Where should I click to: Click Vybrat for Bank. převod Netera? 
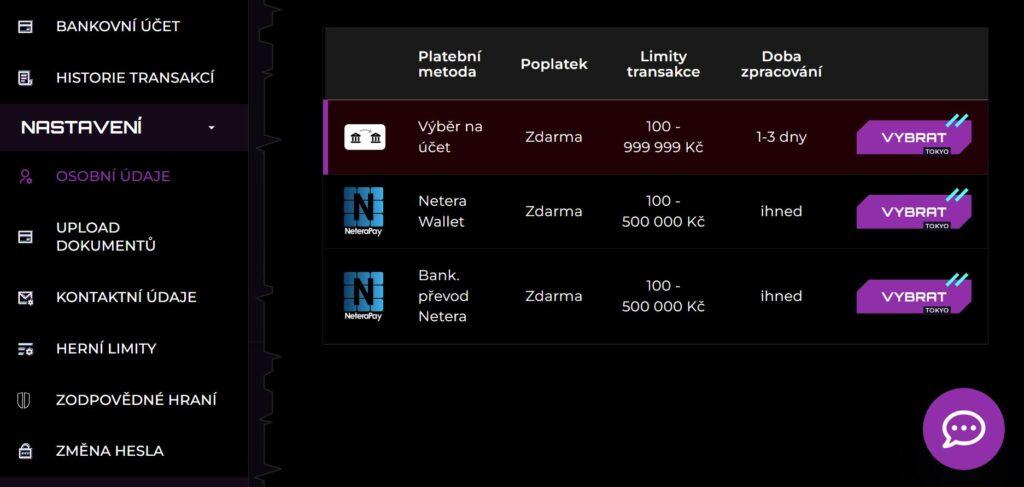coord(914,296)
